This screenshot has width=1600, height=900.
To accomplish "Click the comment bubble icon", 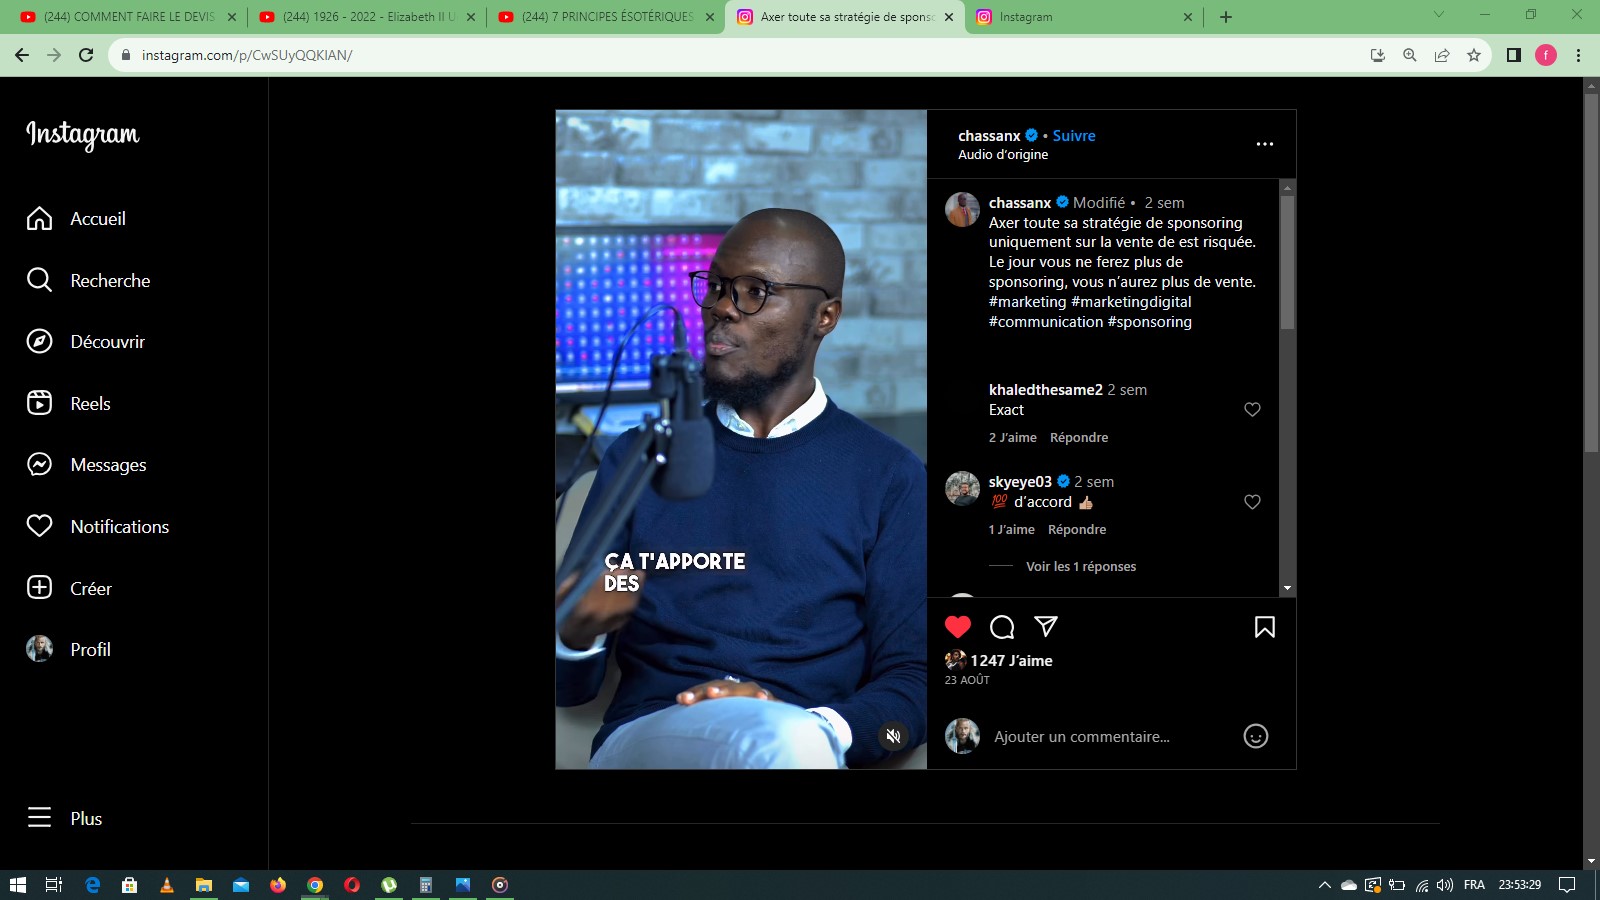I will [1001, 627].
